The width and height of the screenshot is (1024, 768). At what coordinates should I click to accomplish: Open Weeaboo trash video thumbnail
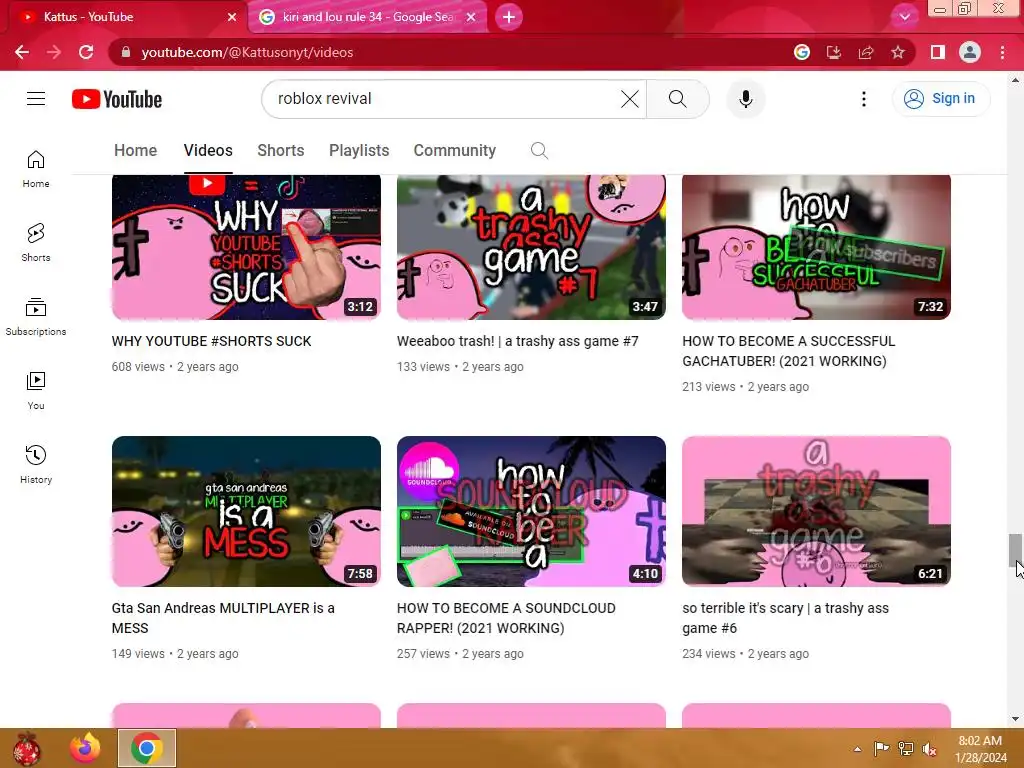point(532,247)
